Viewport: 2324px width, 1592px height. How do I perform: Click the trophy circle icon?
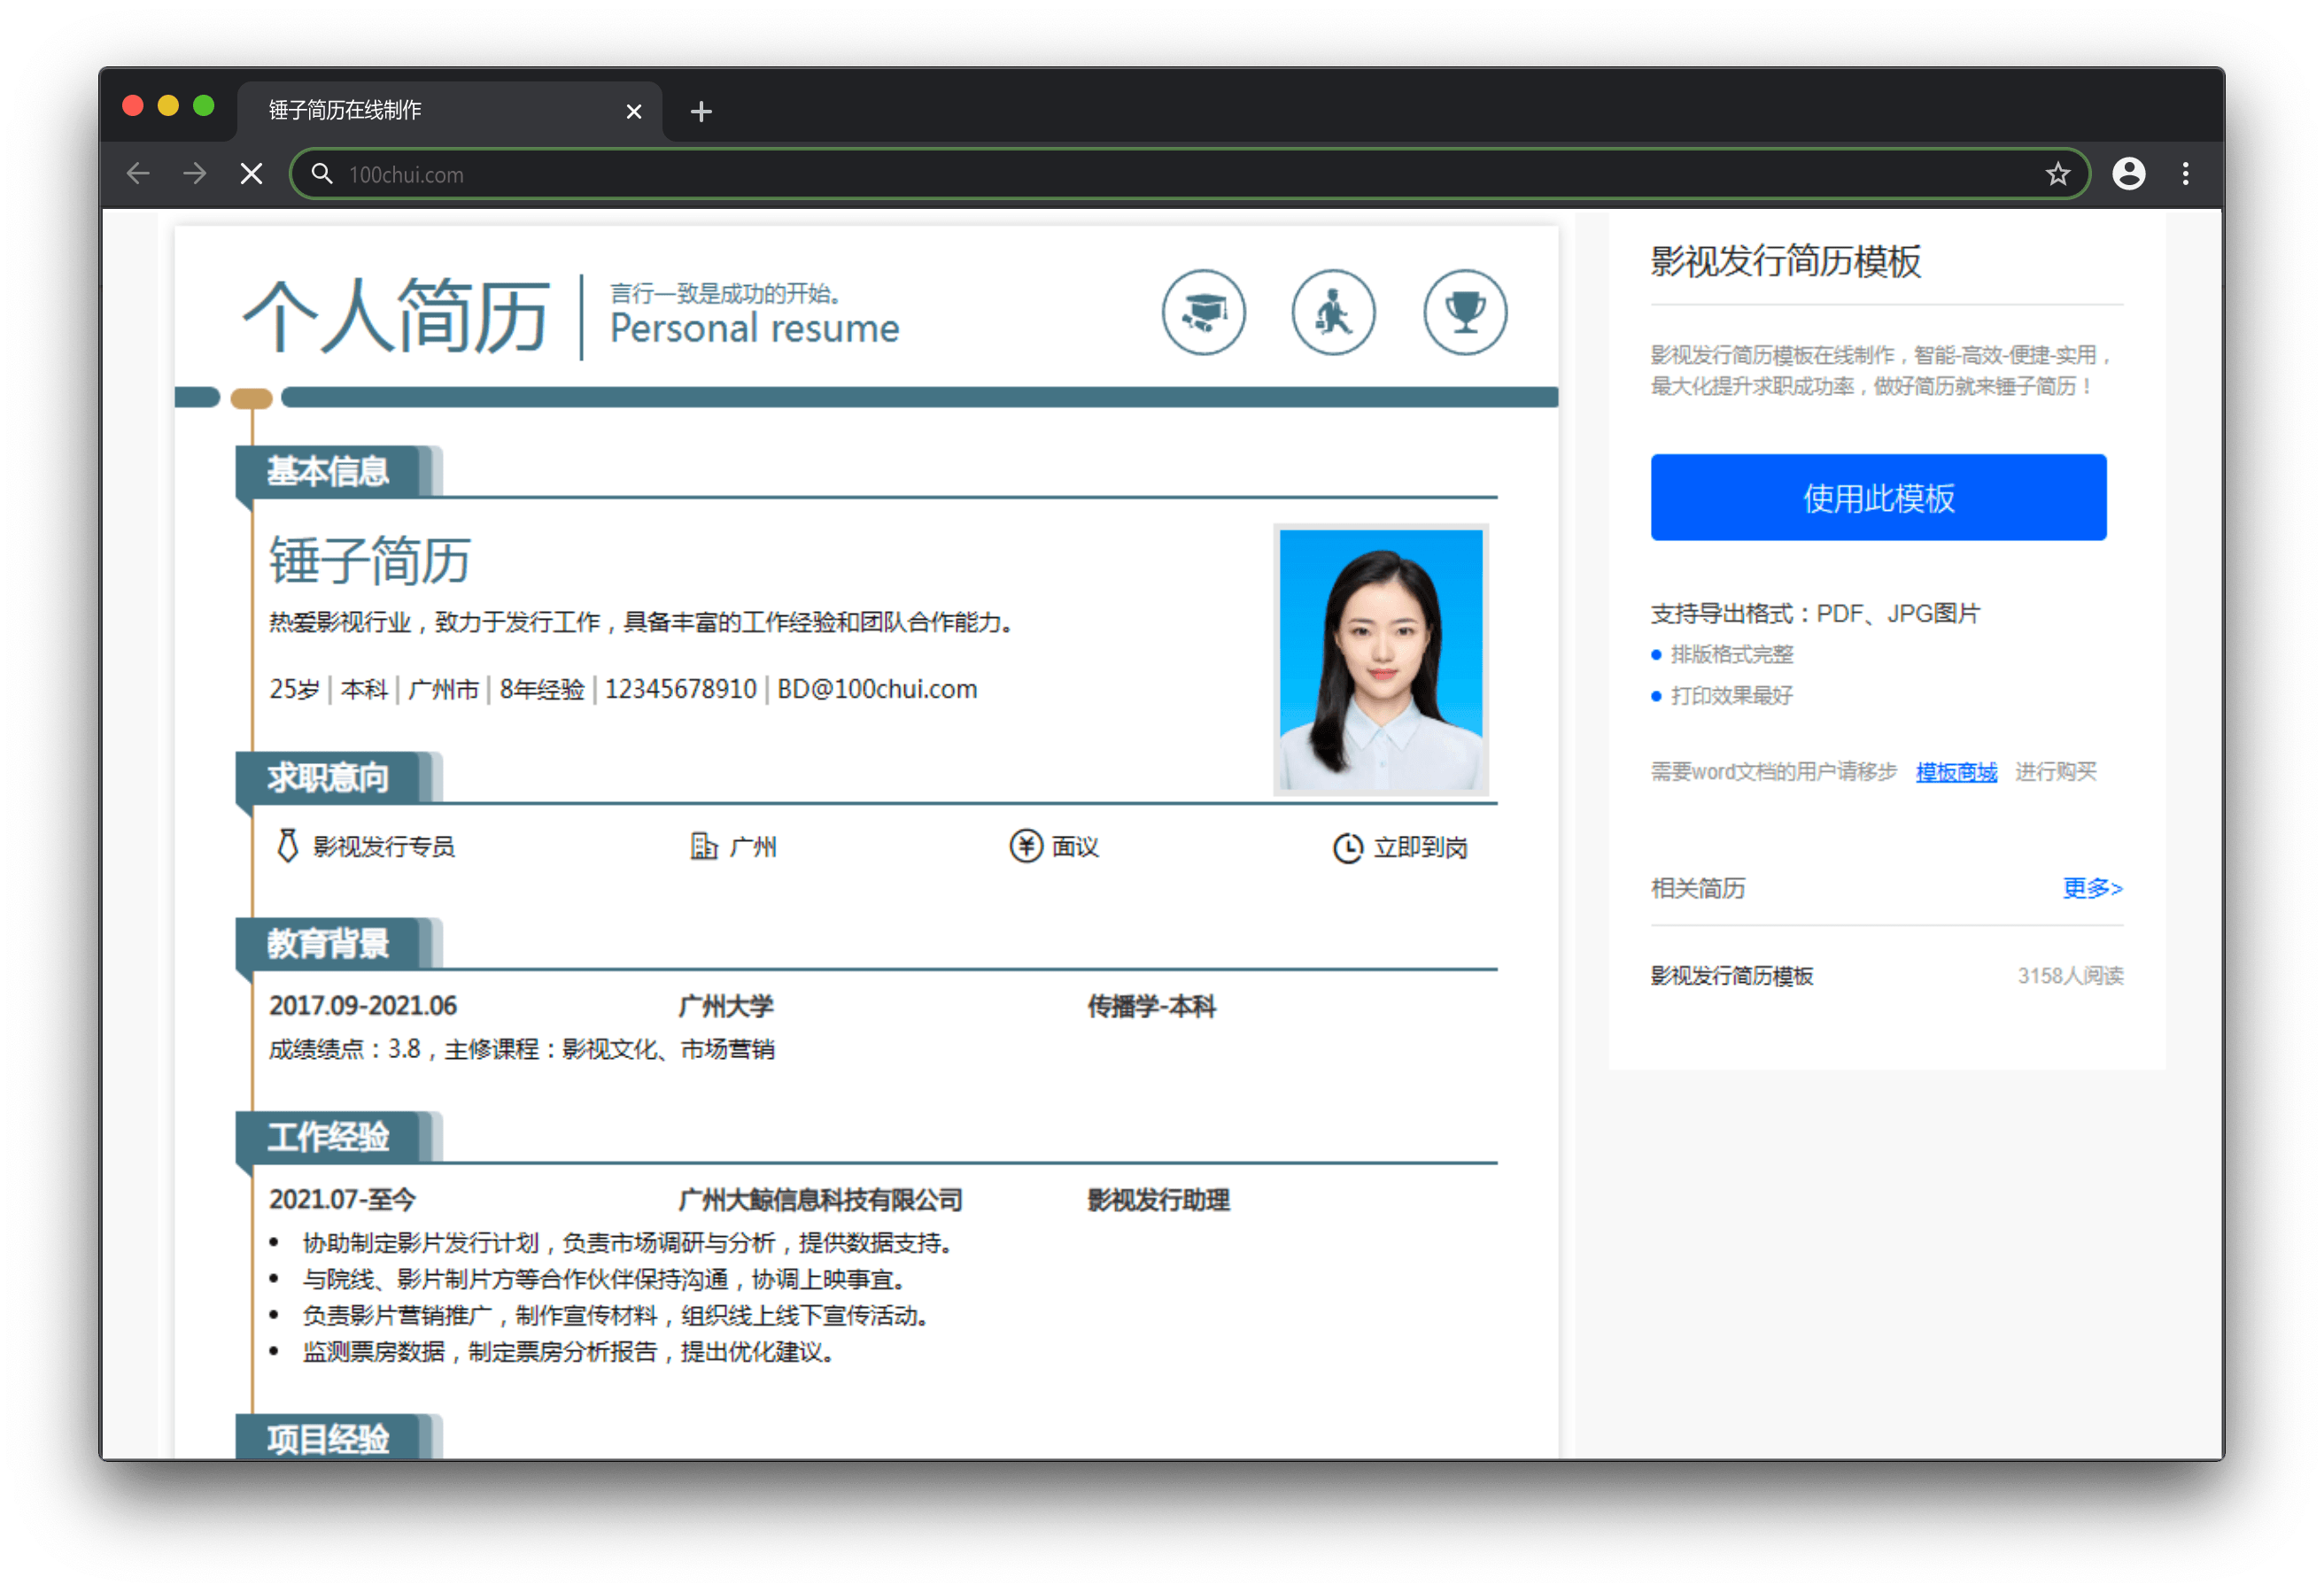click(x=1464, y=312)
